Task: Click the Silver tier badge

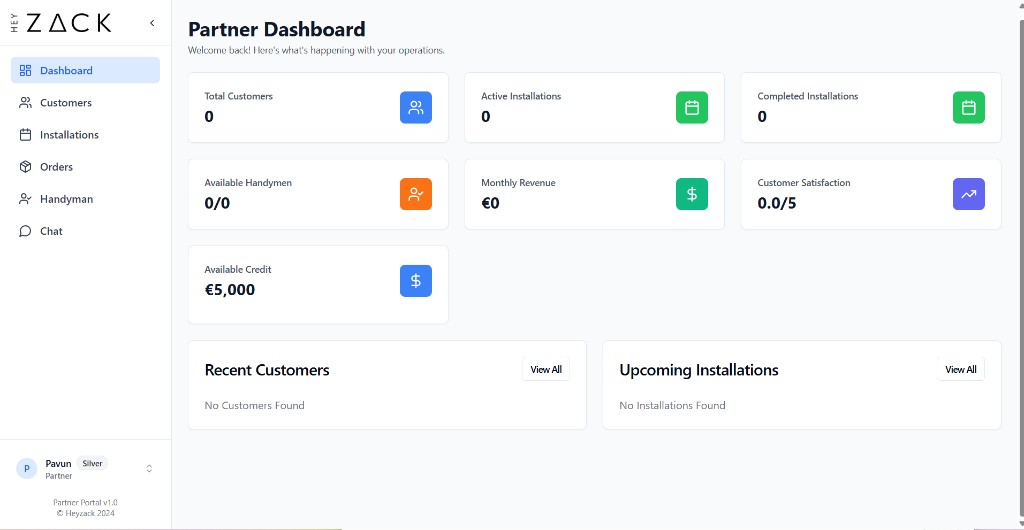Action: pos(92,463)
